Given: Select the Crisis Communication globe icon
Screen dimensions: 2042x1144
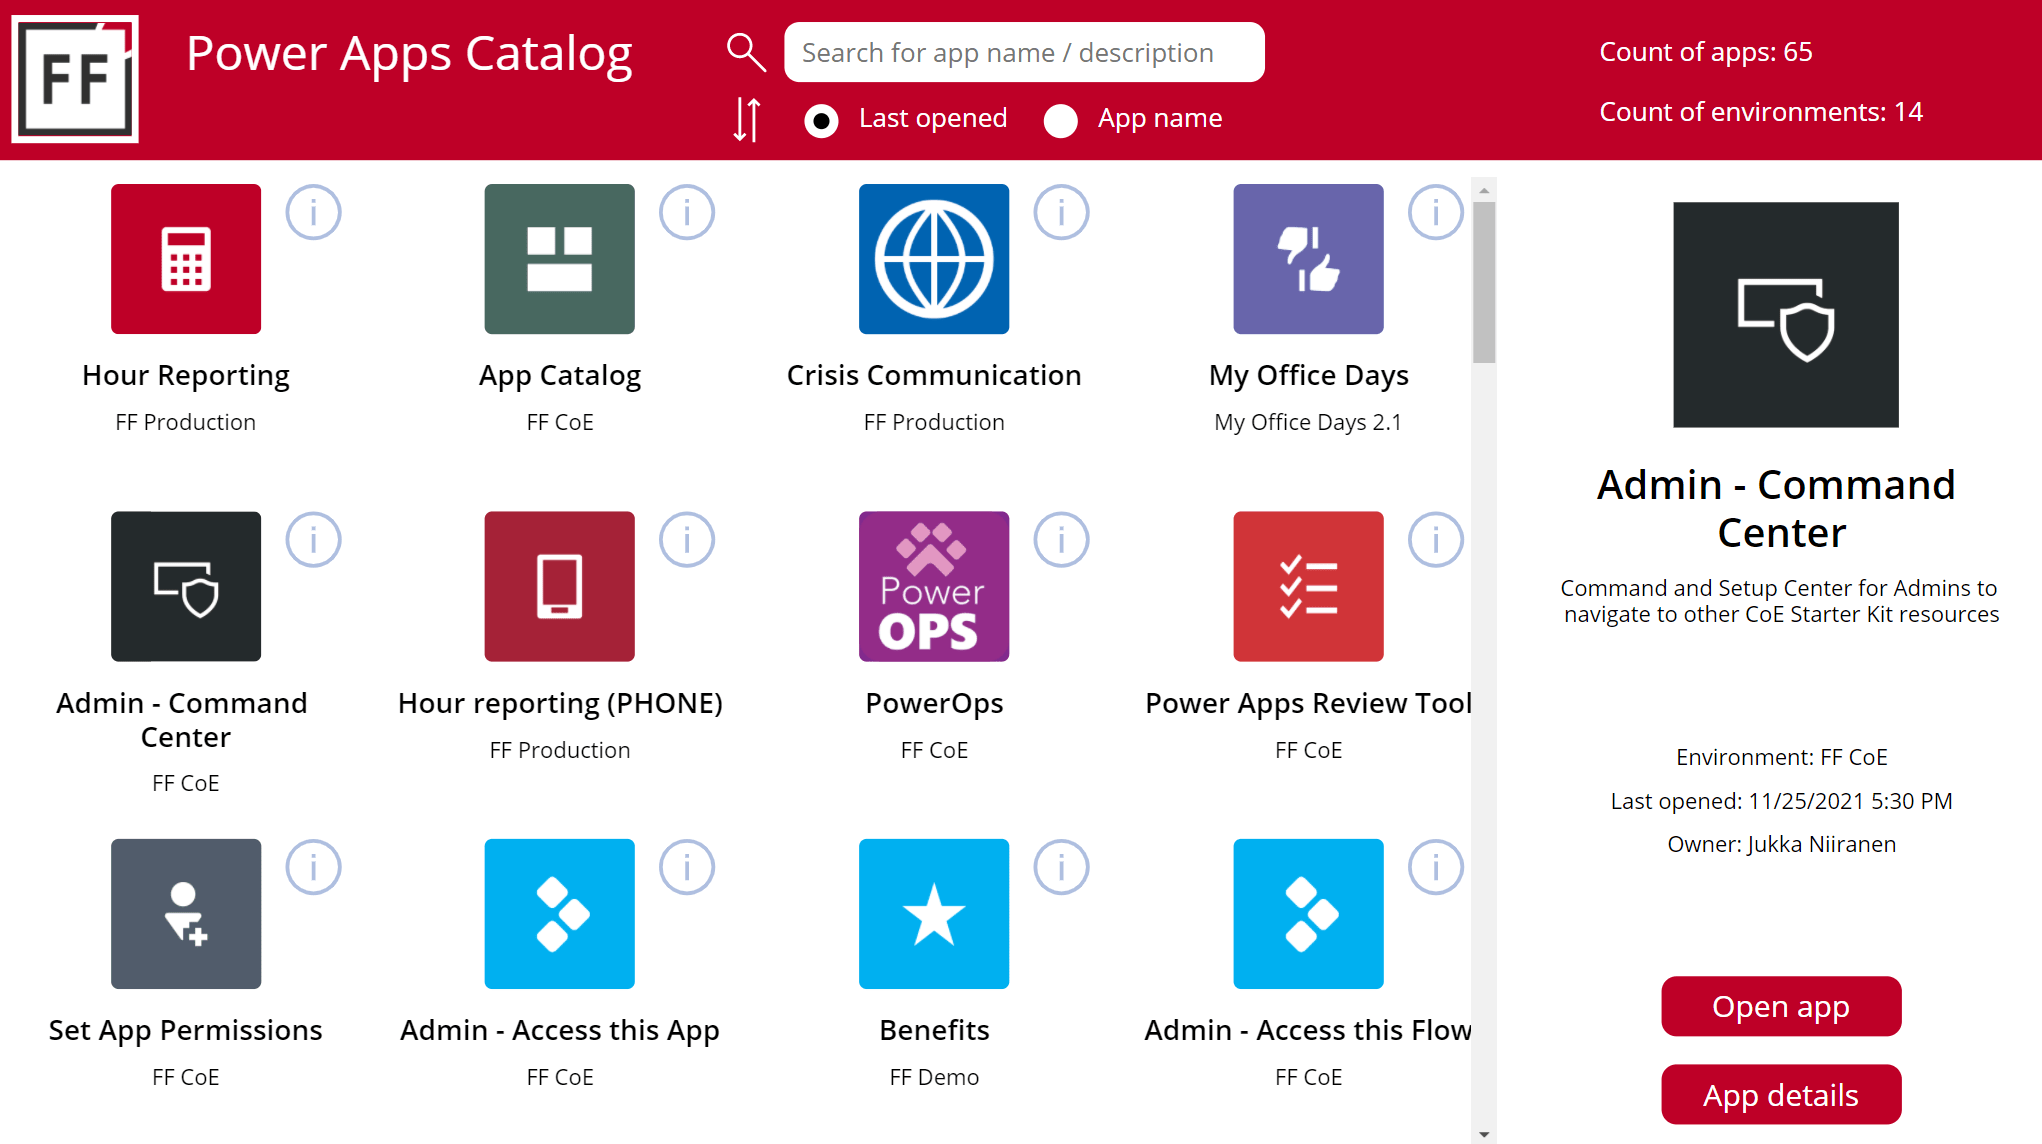Looking at the screenshot, I should pyautogui.click(x=933, y=259).
